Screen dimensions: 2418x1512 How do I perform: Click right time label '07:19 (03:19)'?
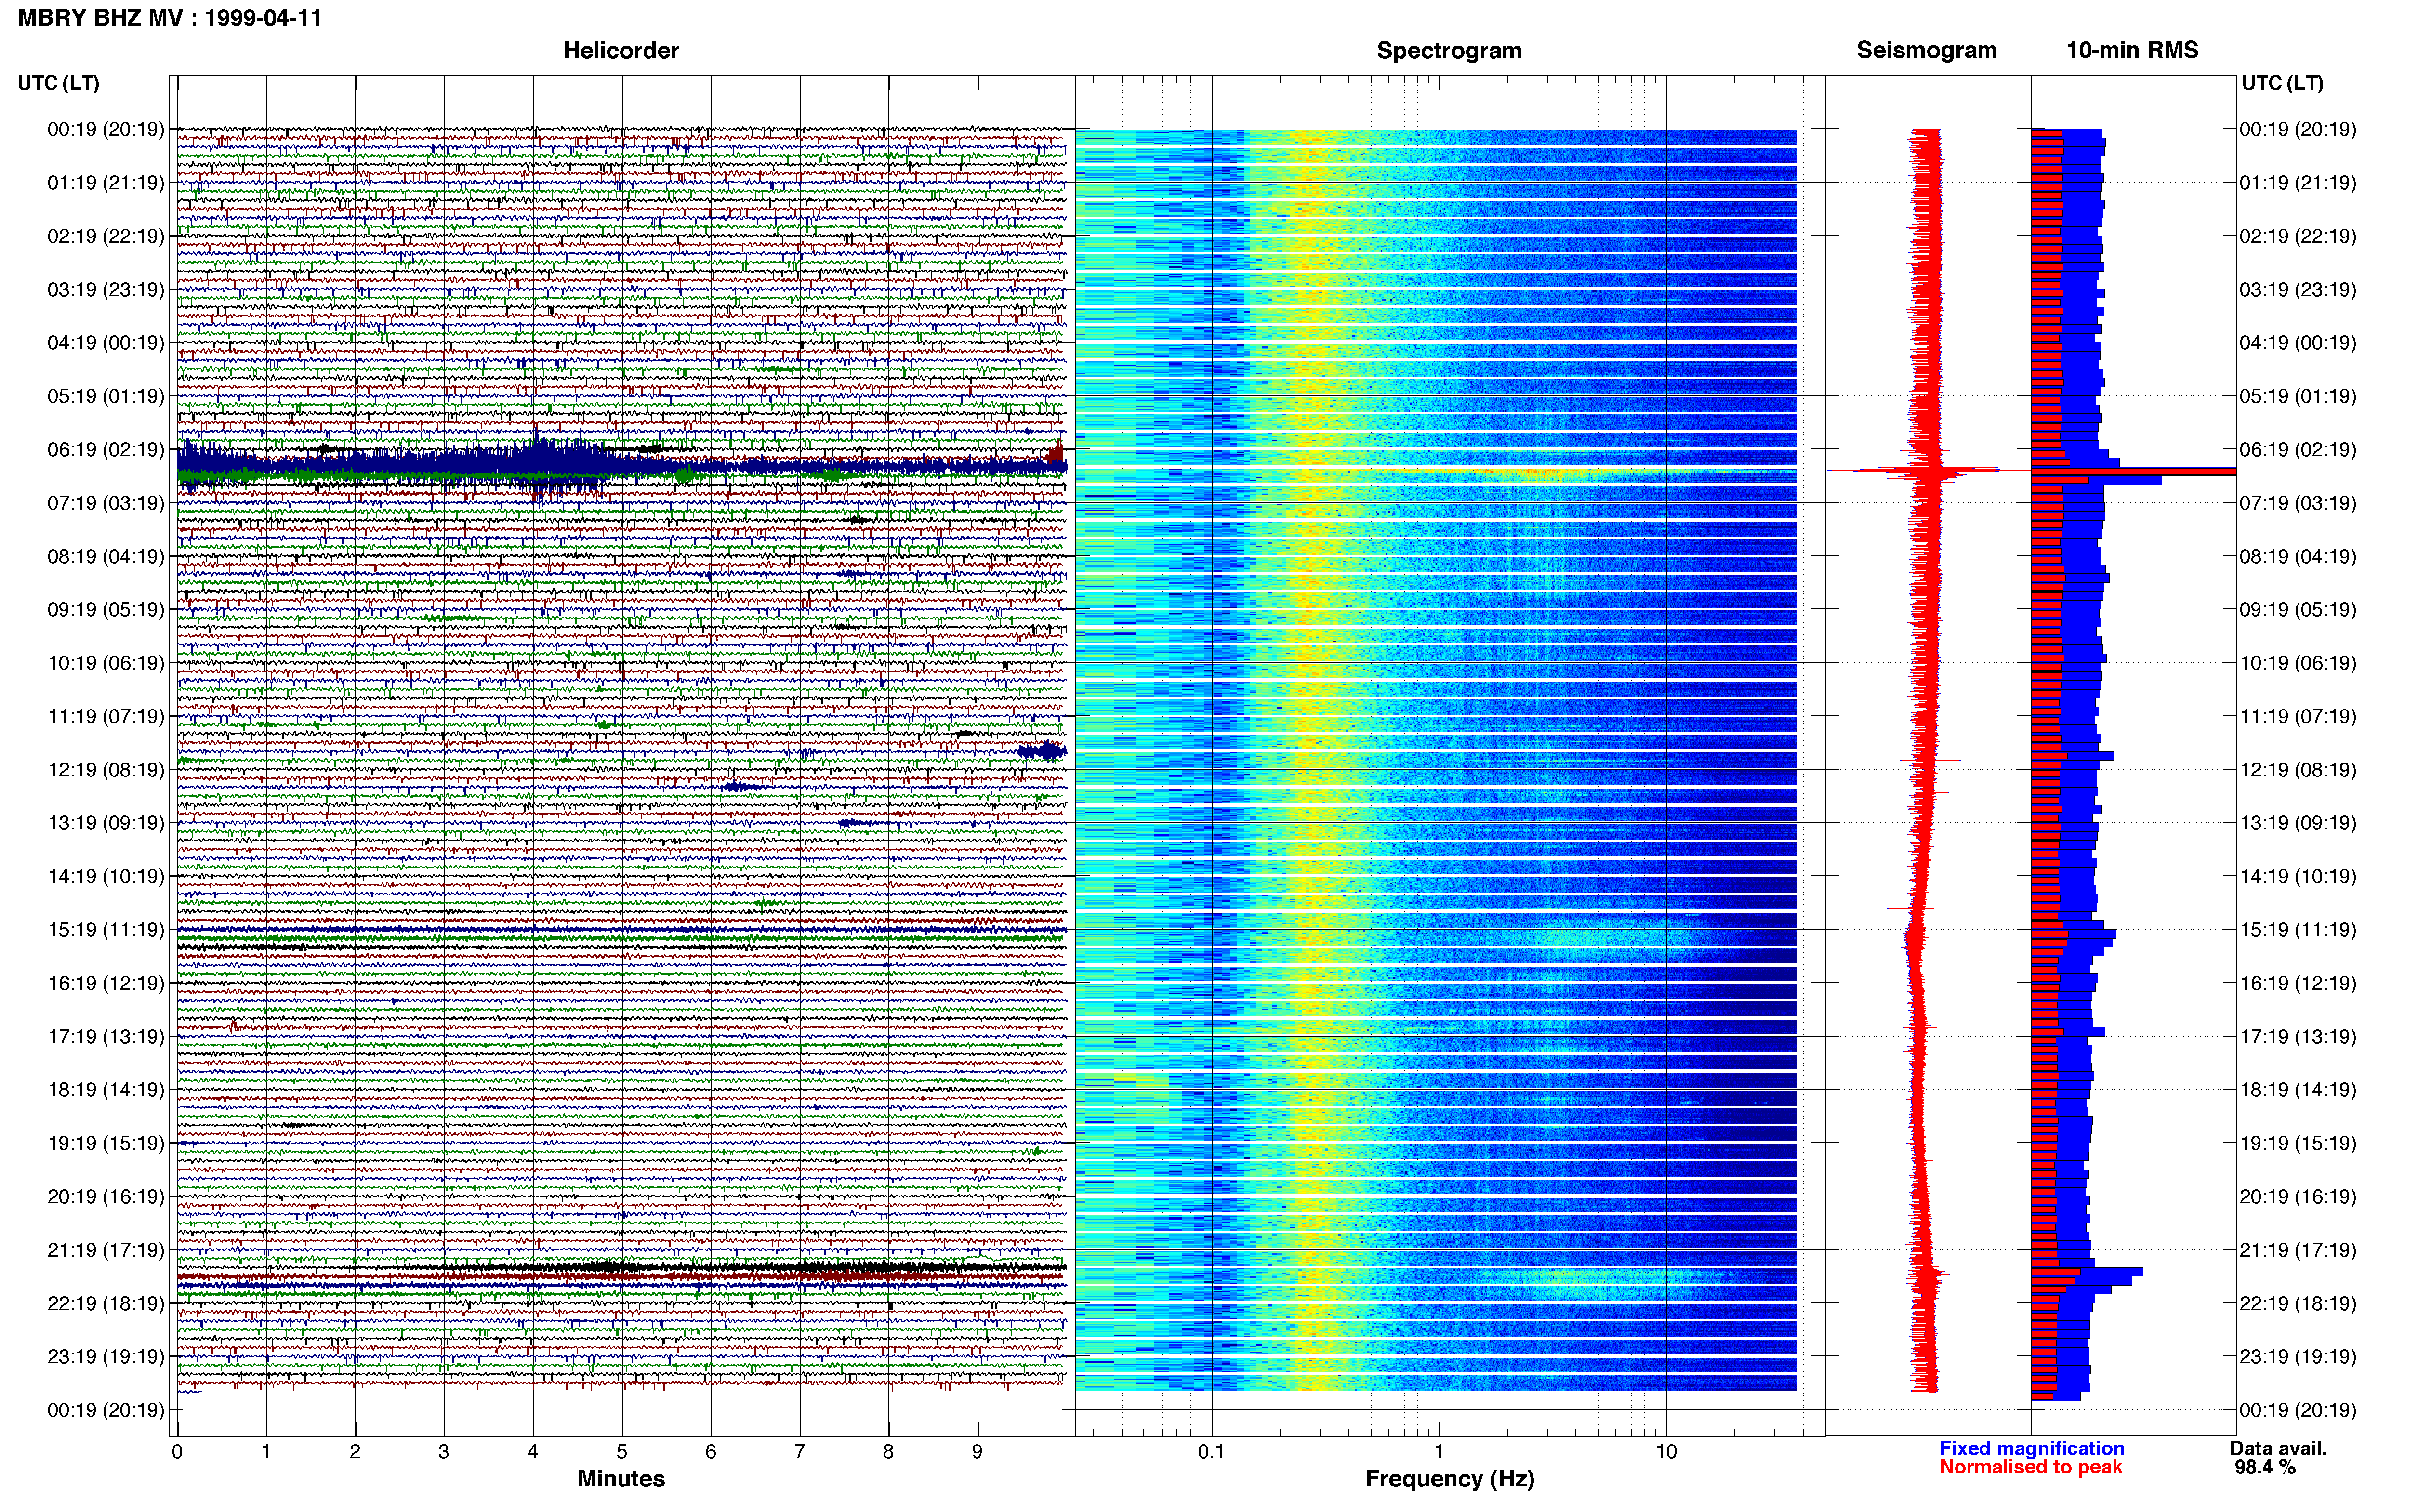pyautogui.click(x=2298, y=503)
